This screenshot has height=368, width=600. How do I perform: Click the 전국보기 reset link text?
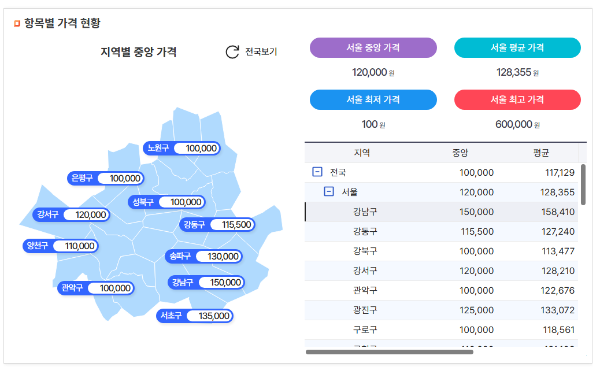click(x=261, y=52)
